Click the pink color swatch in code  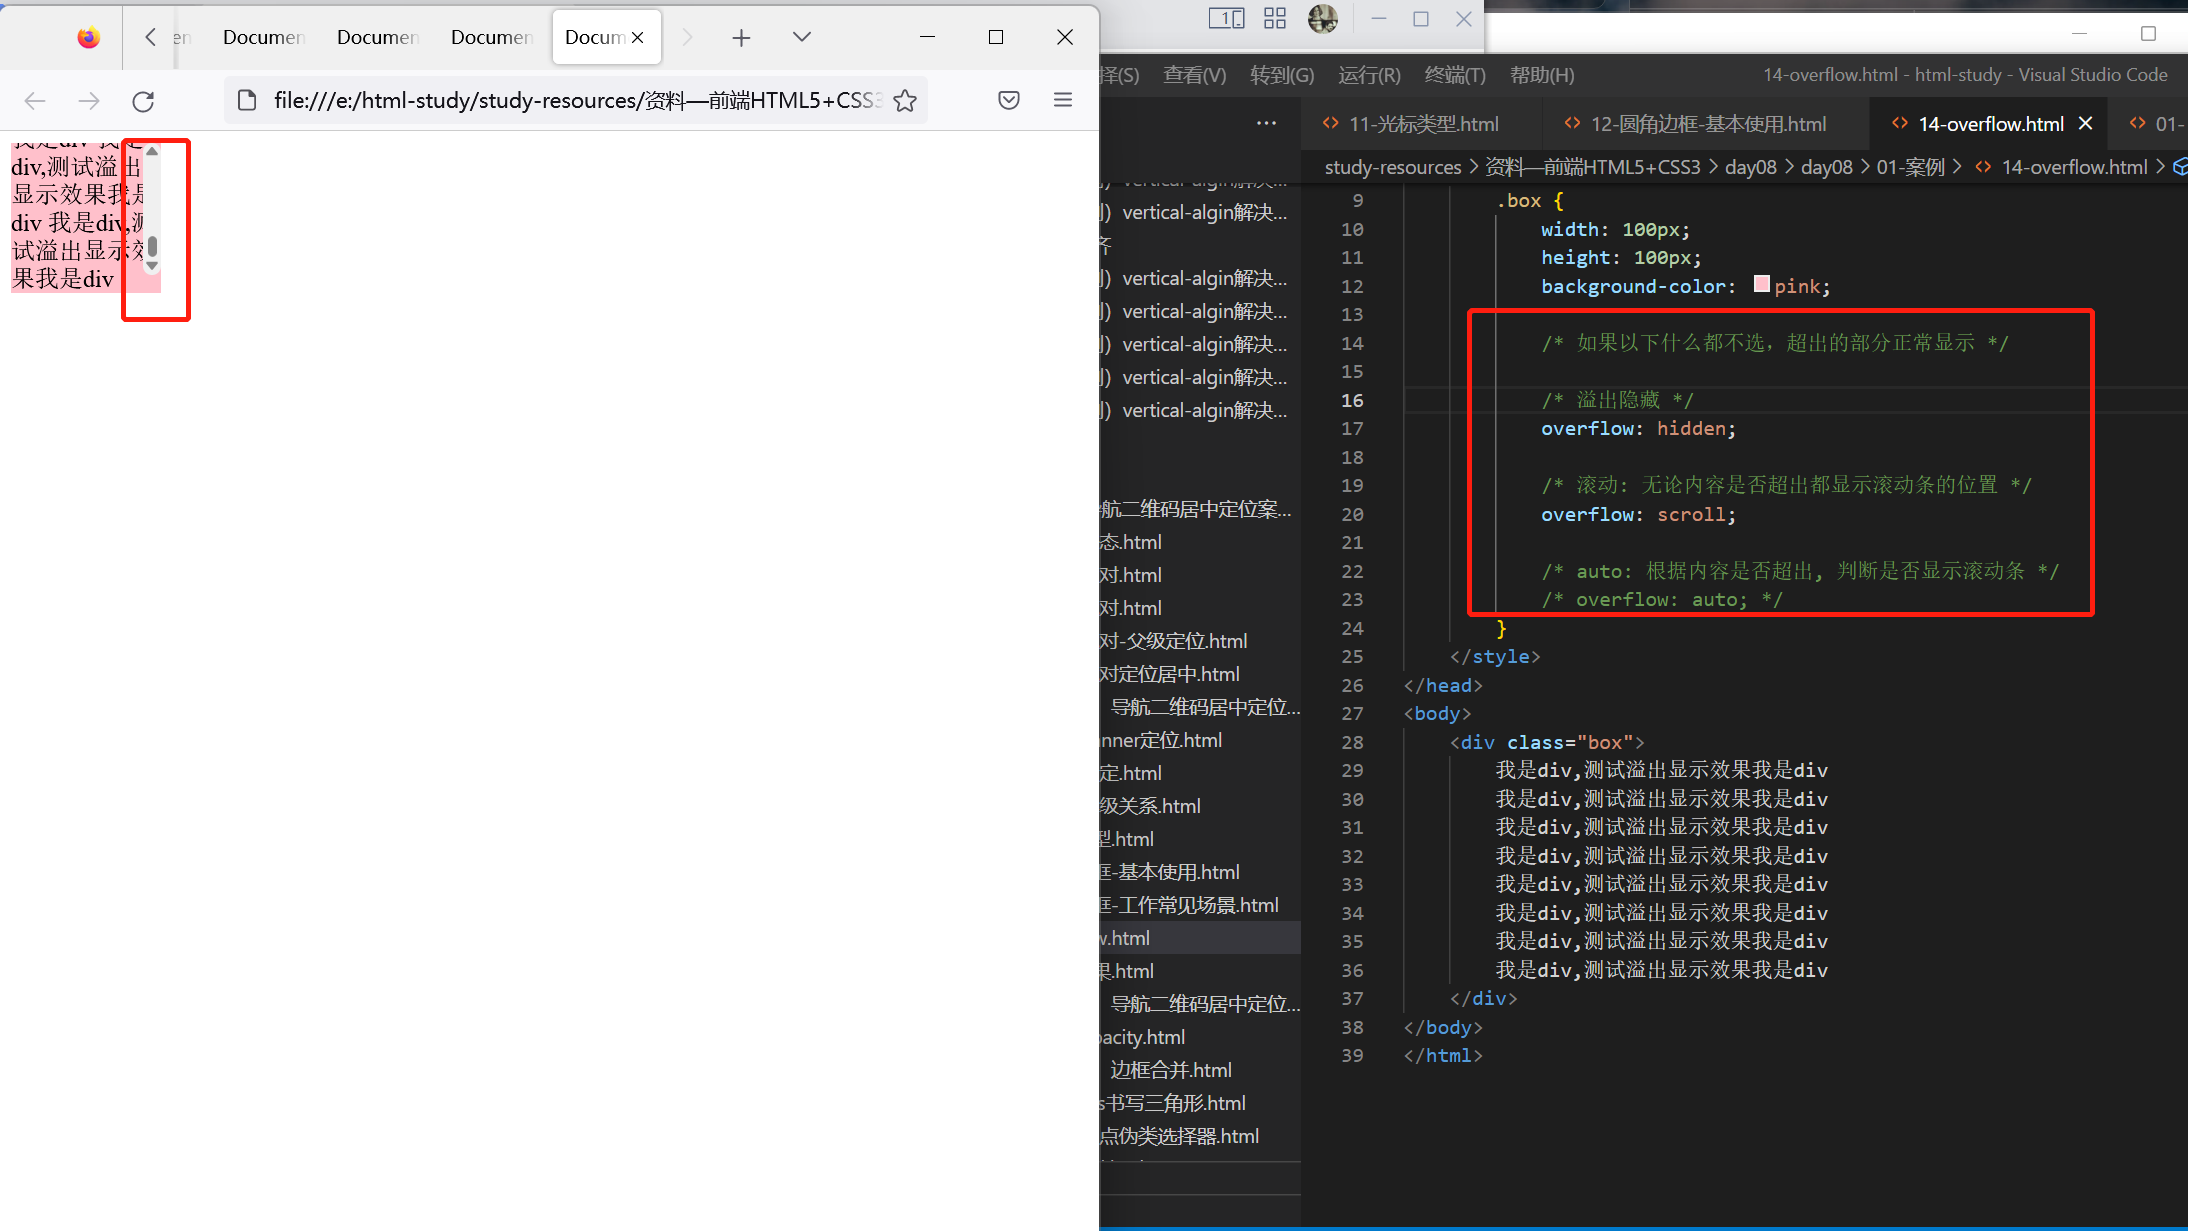click(1761, 285)
